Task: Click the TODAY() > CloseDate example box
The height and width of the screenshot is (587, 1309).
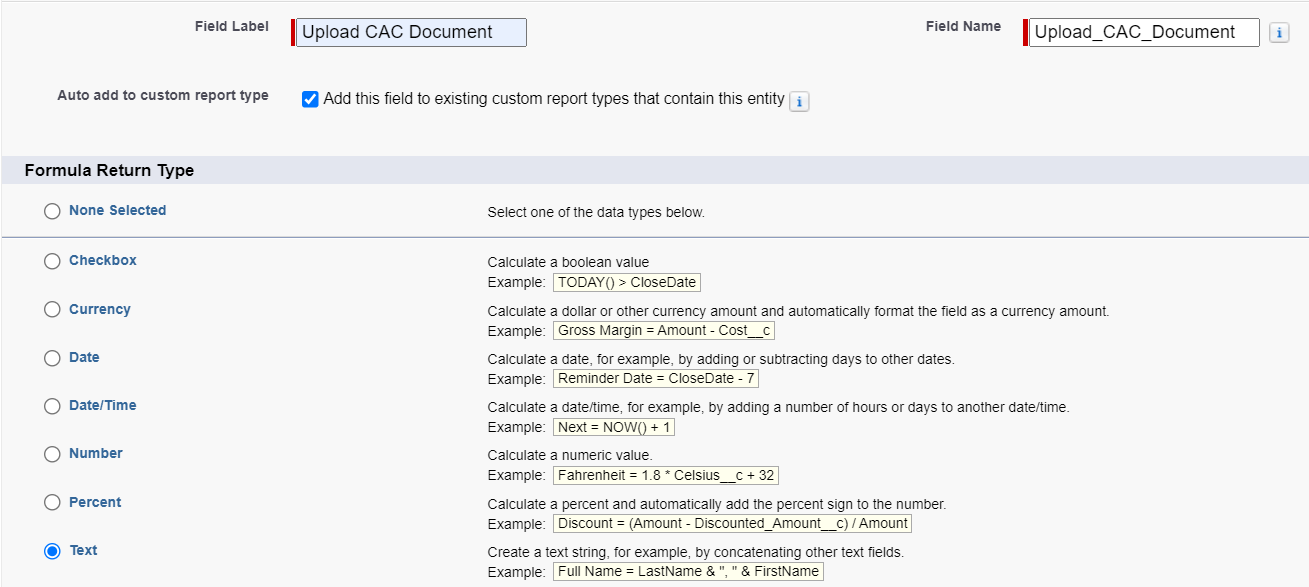Action: point(628,282)
